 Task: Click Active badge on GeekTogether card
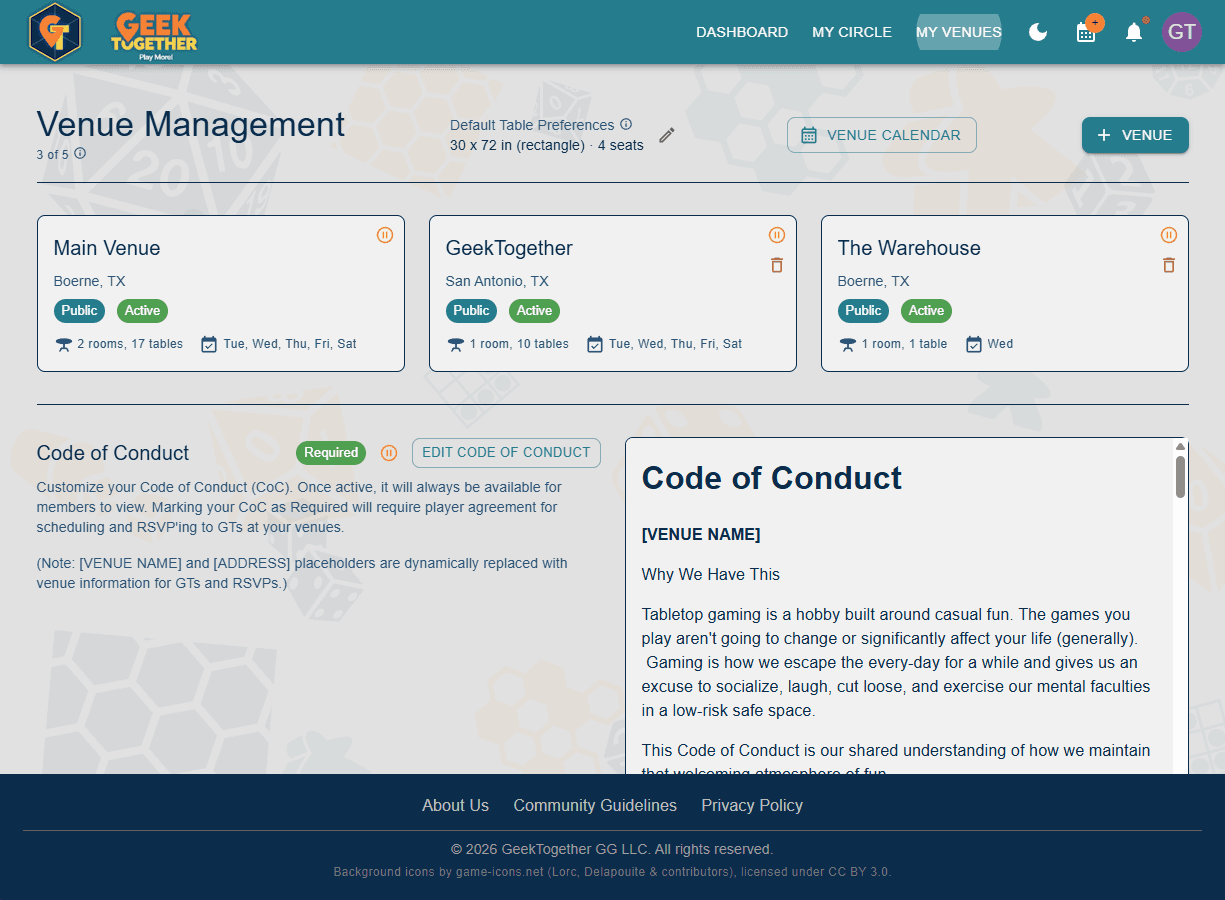534,311
